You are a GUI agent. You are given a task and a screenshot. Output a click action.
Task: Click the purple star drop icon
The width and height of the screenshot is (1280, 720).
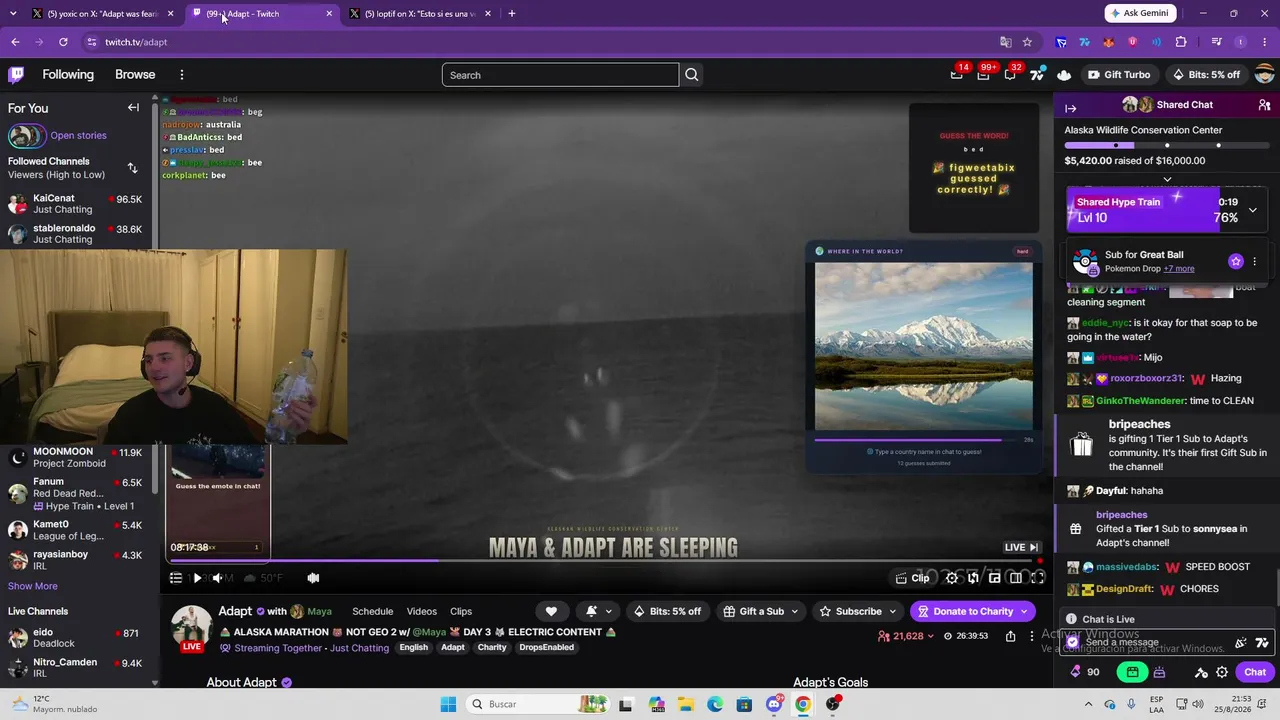coord(1236,262)
